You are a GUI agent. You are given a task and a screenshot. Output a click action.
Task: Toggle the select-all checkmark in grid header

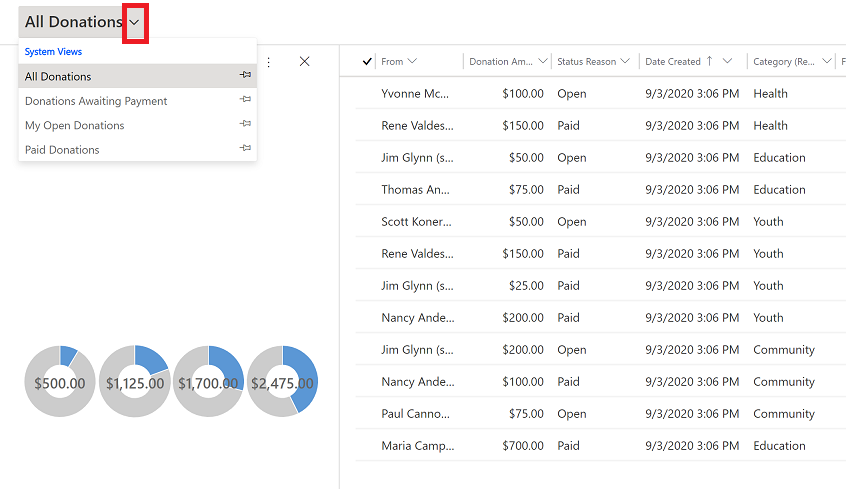point(367,62)
